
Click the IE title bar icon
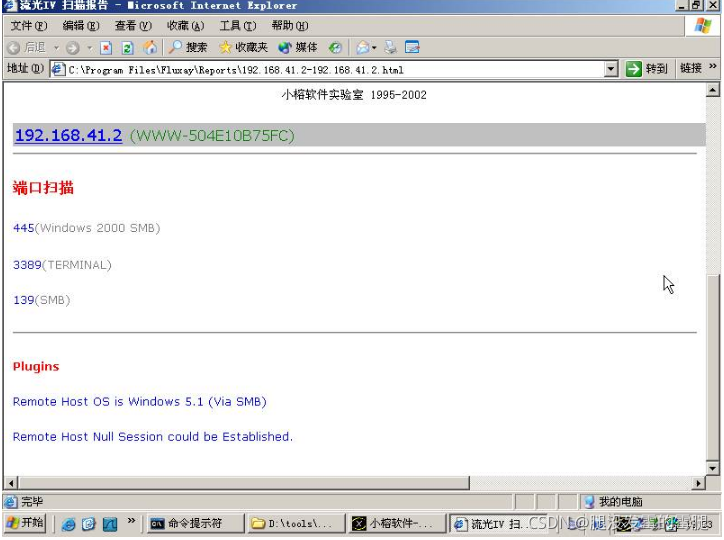(9, 6)
